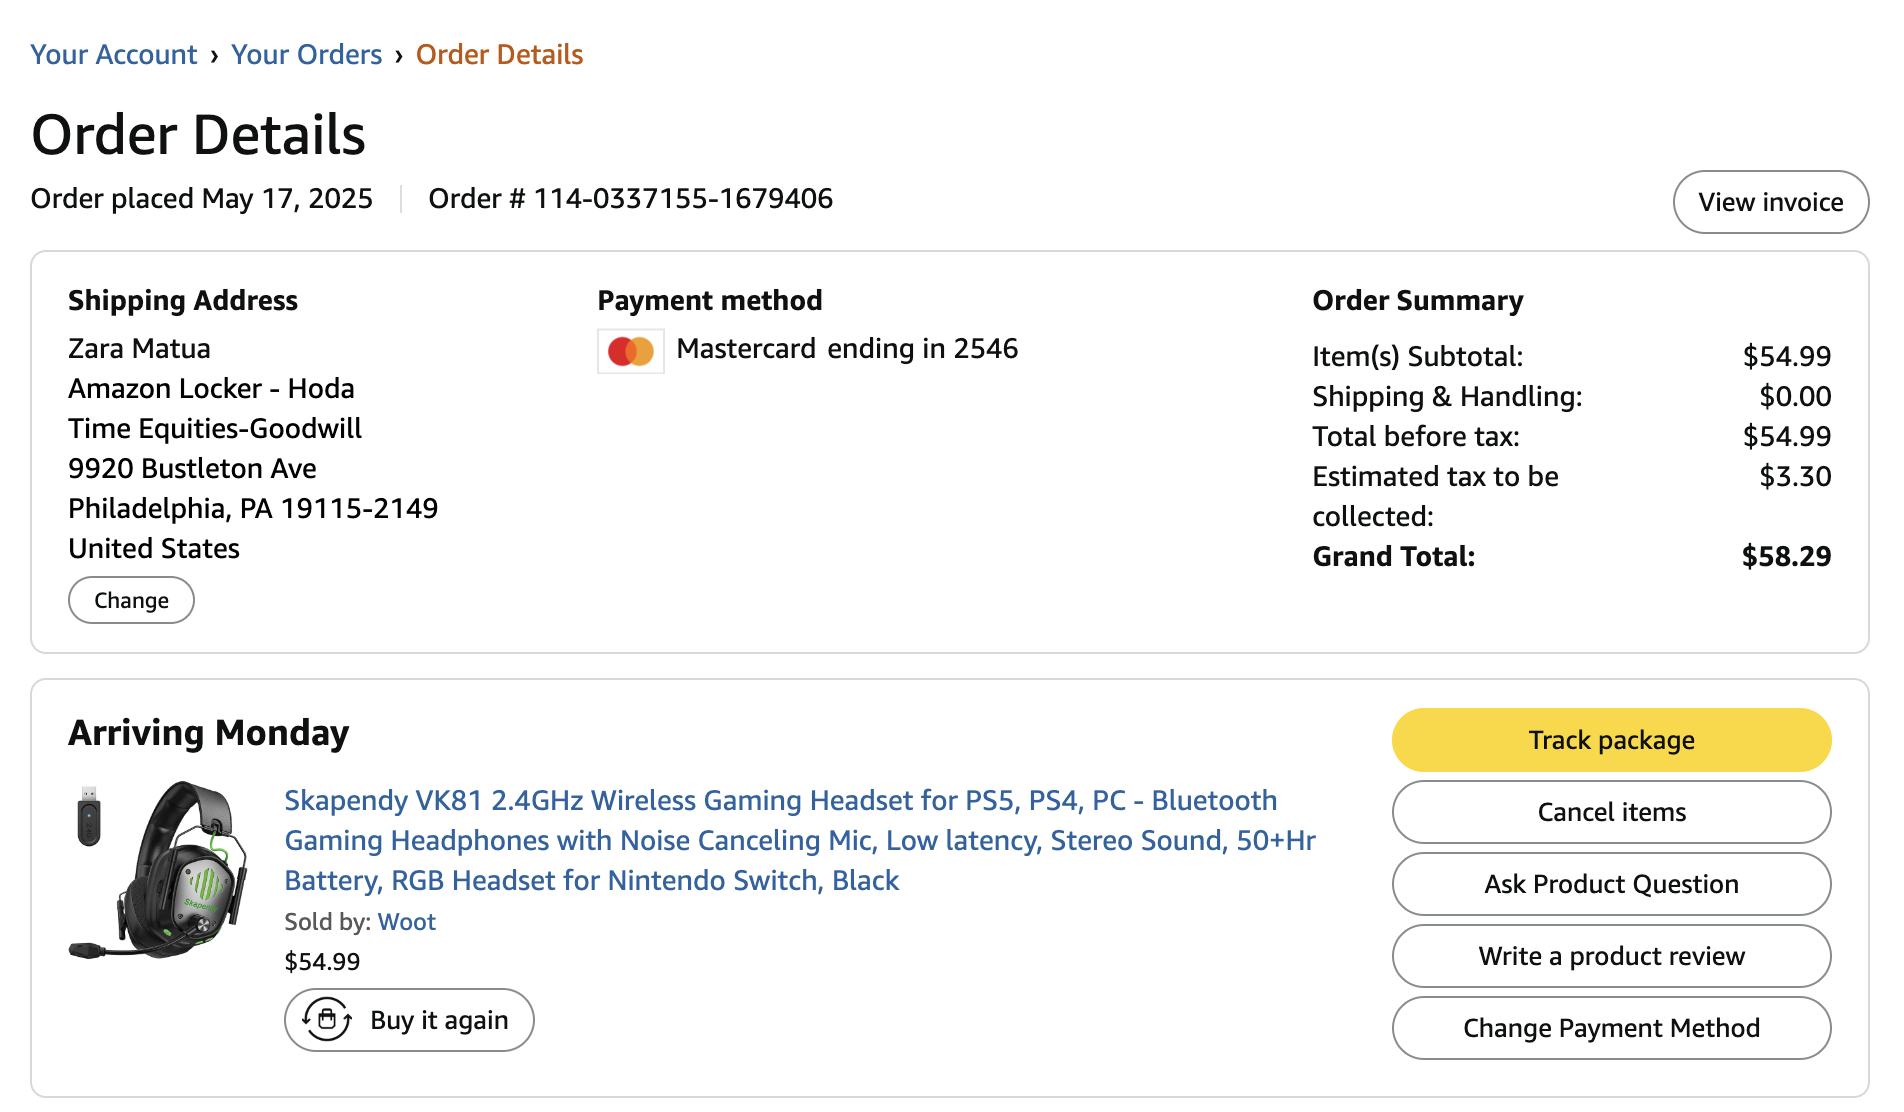Track package for this order
The width and height of the screenshot is (1904, 1112).
1611,740
